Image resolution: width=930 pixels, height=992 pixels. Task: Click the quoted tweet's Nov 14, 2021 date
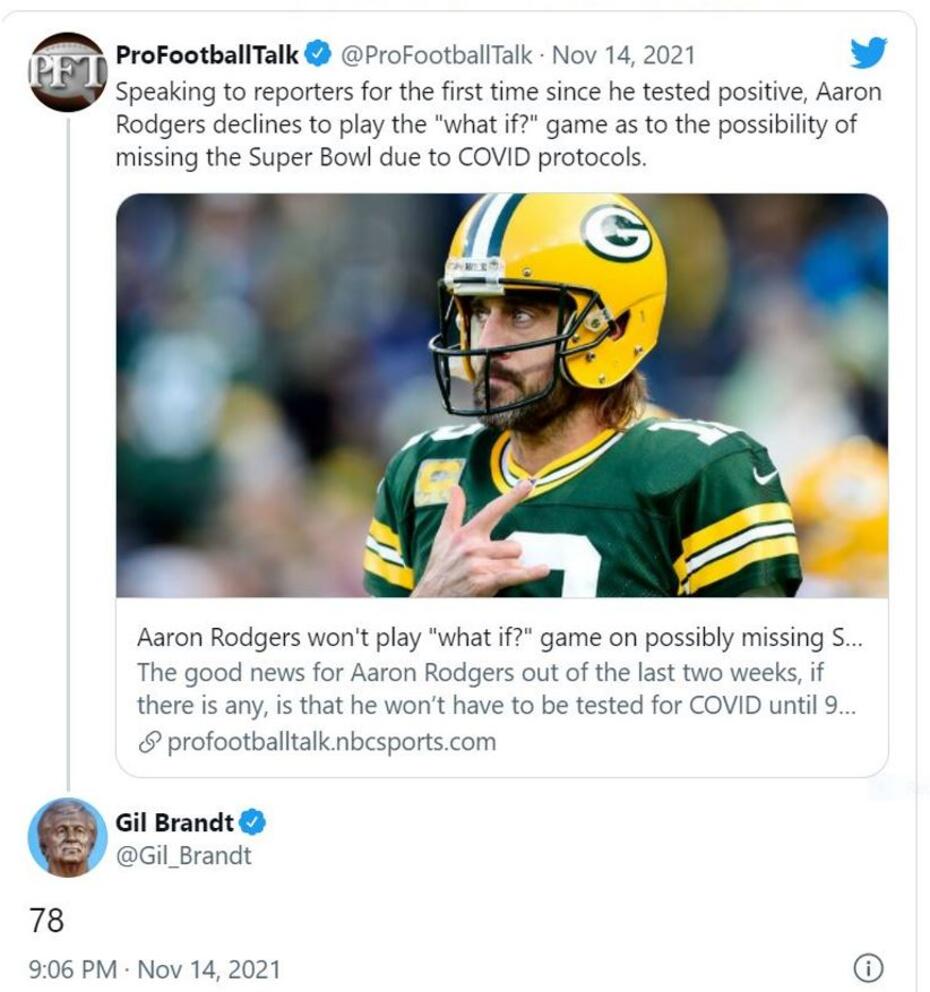(623, 53)
